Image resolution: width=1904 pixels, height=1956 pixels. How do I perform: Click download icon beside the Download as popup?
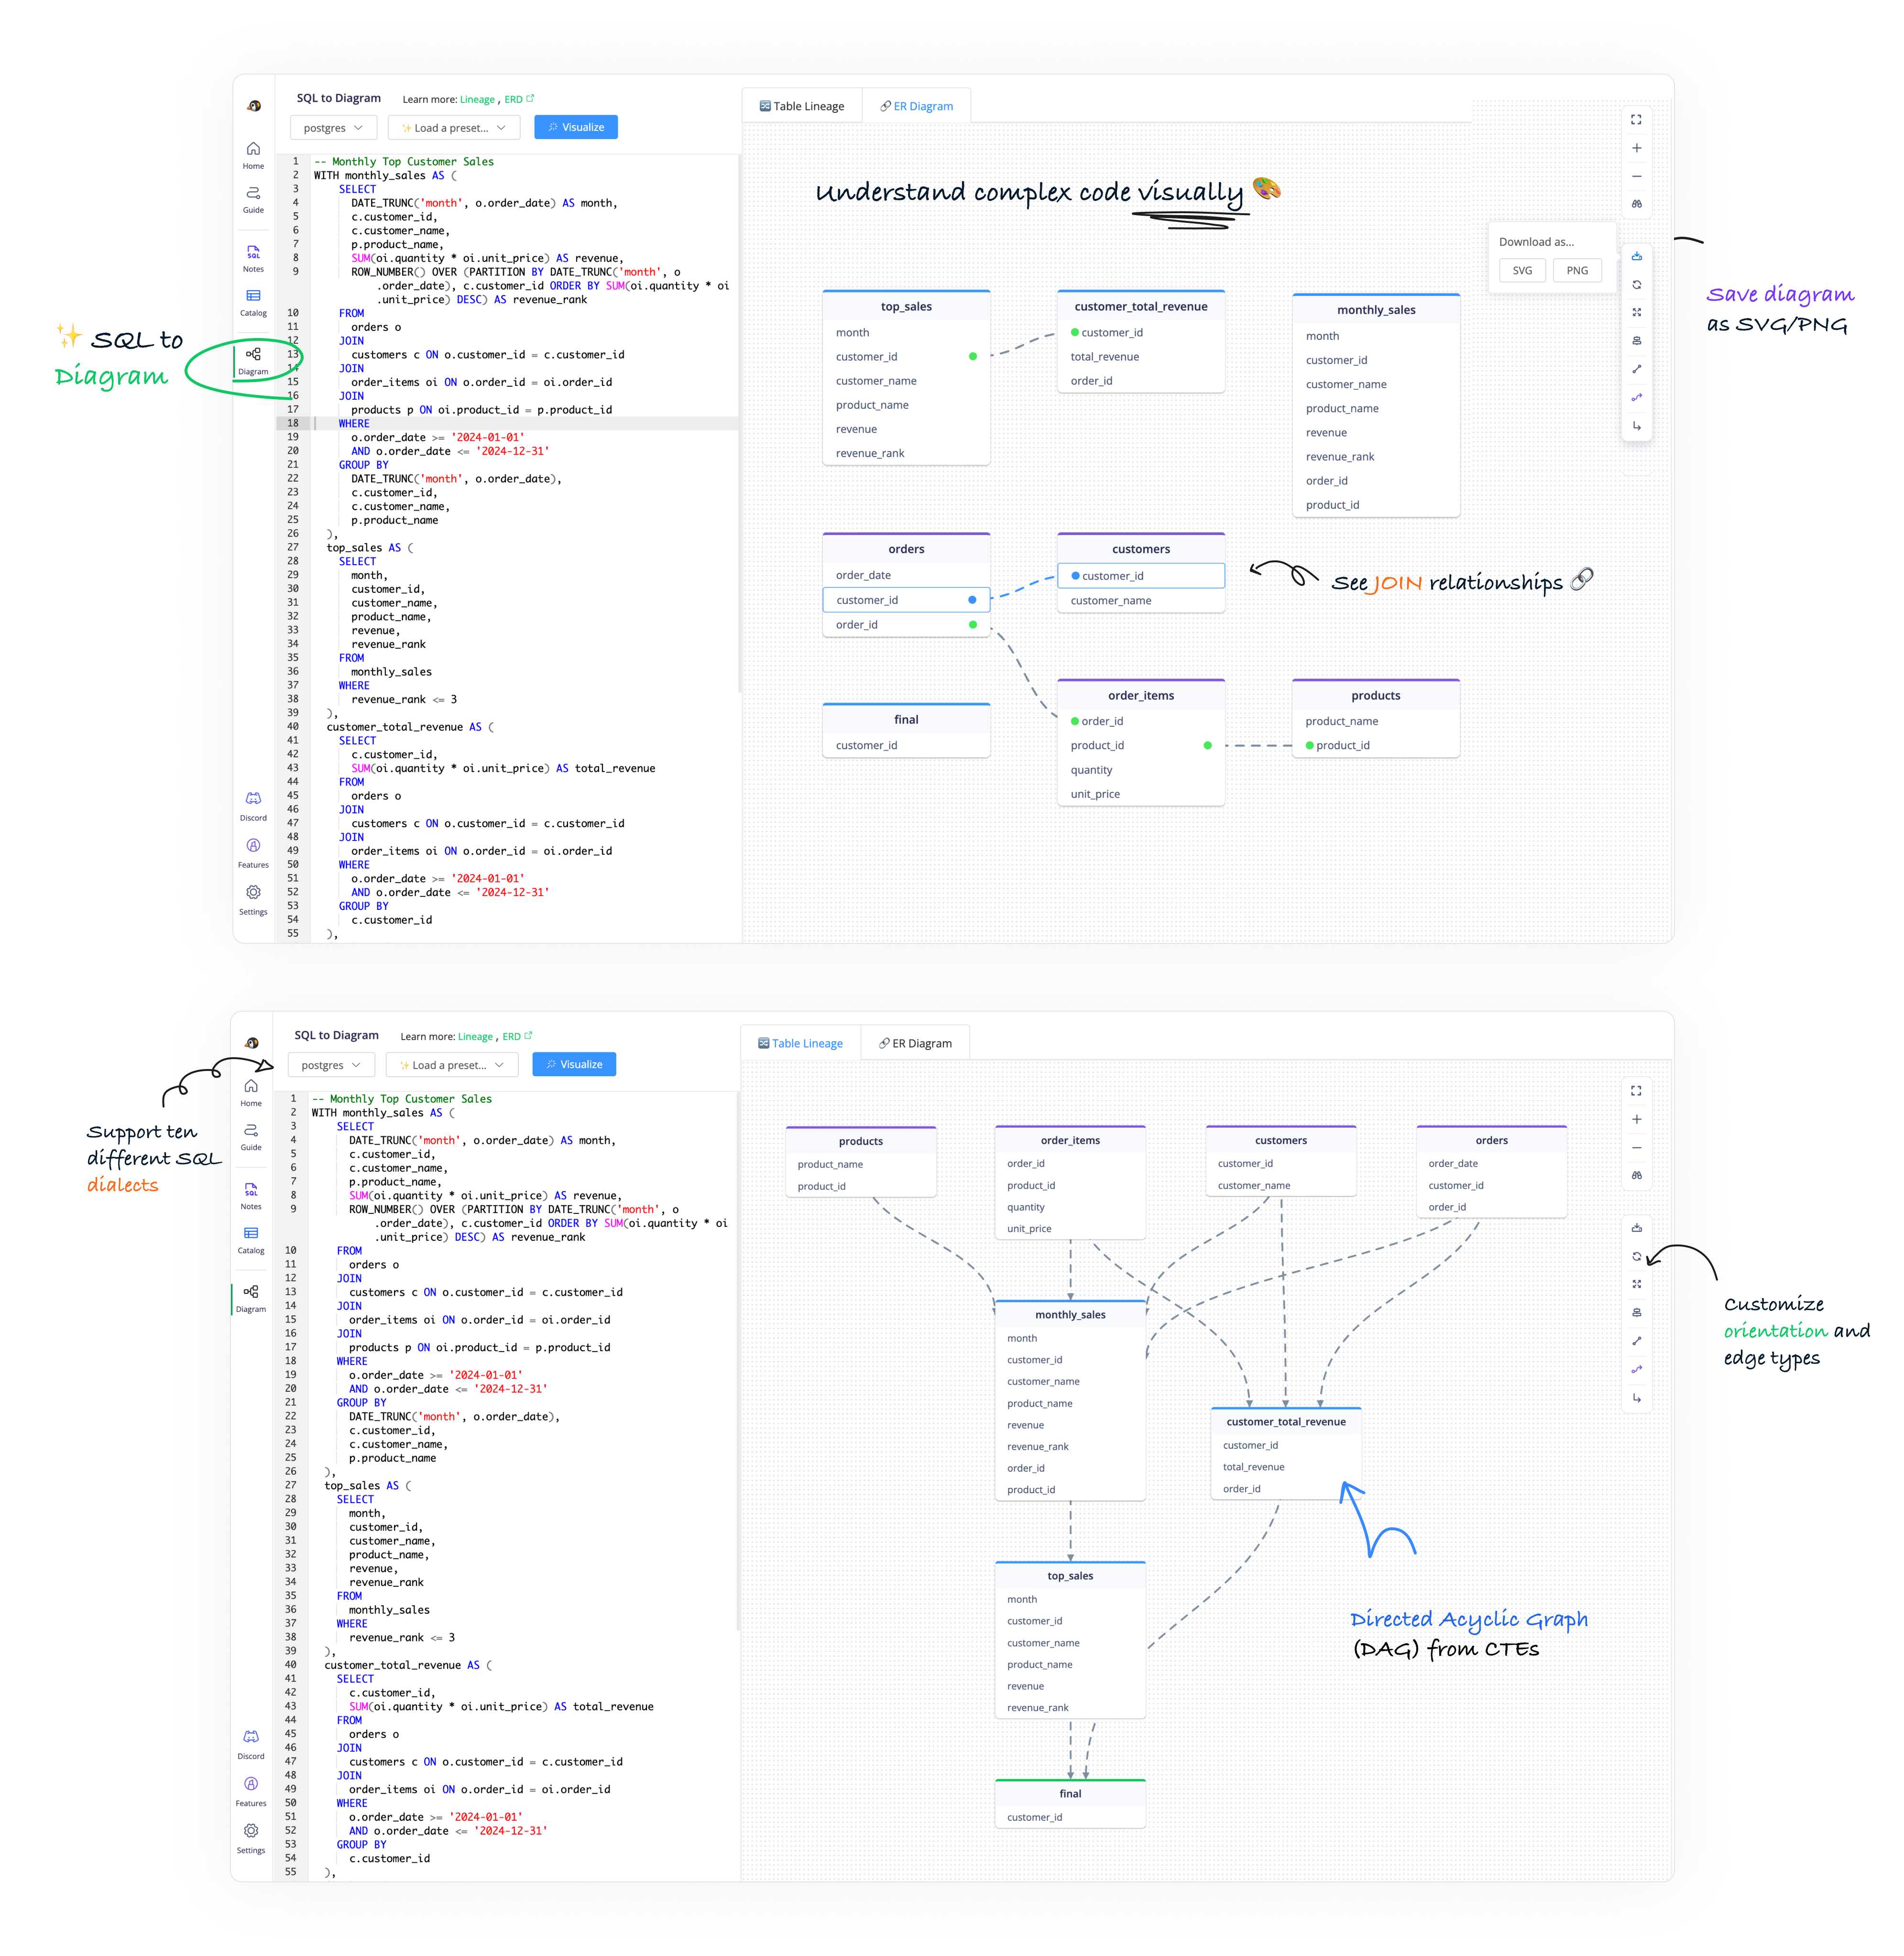click(1636, 256)
